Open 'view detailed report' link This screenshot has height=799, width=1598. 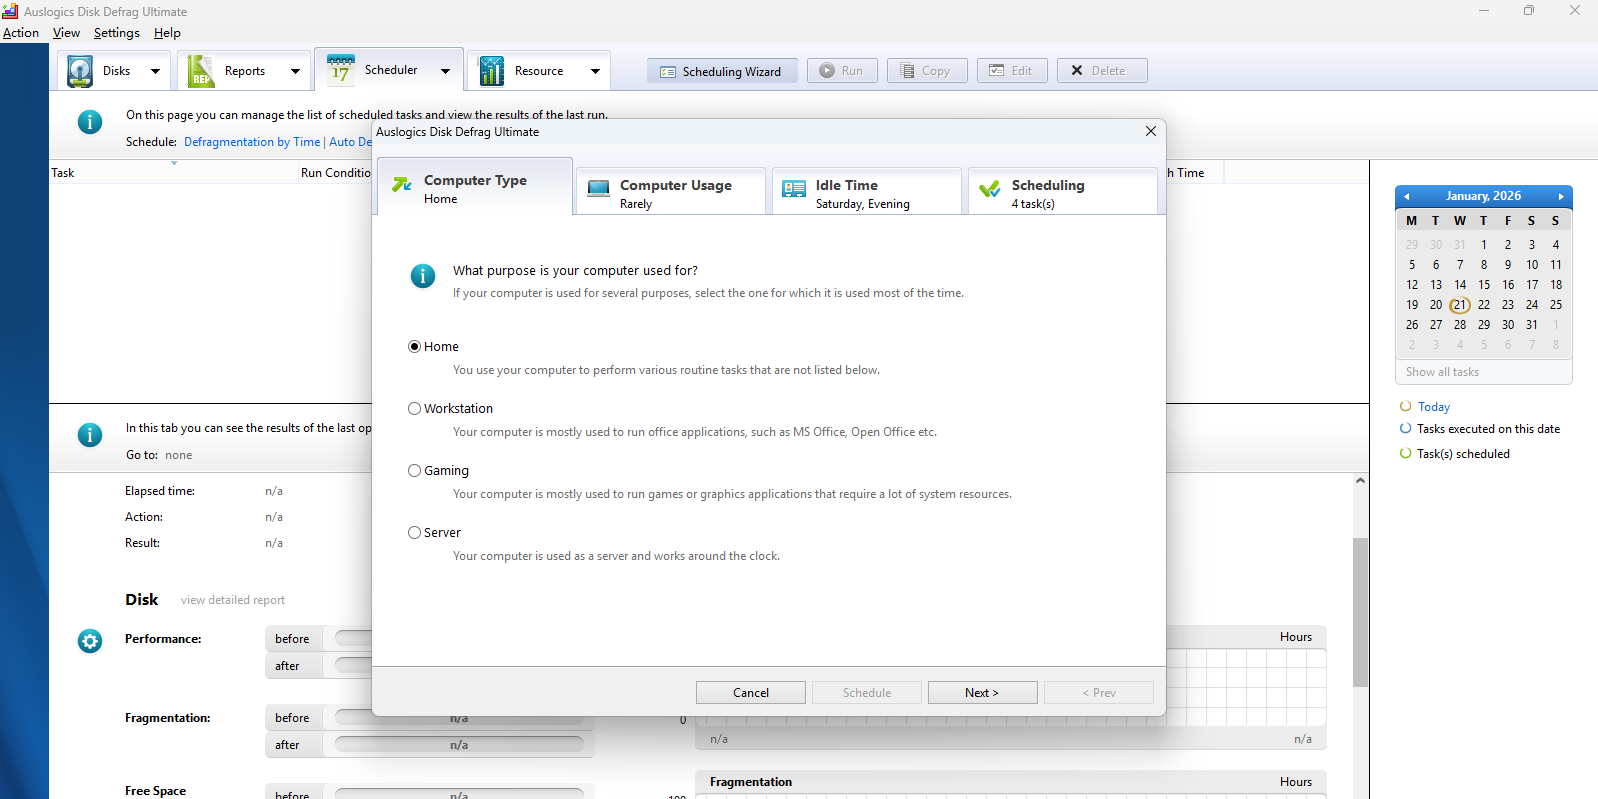233,600
